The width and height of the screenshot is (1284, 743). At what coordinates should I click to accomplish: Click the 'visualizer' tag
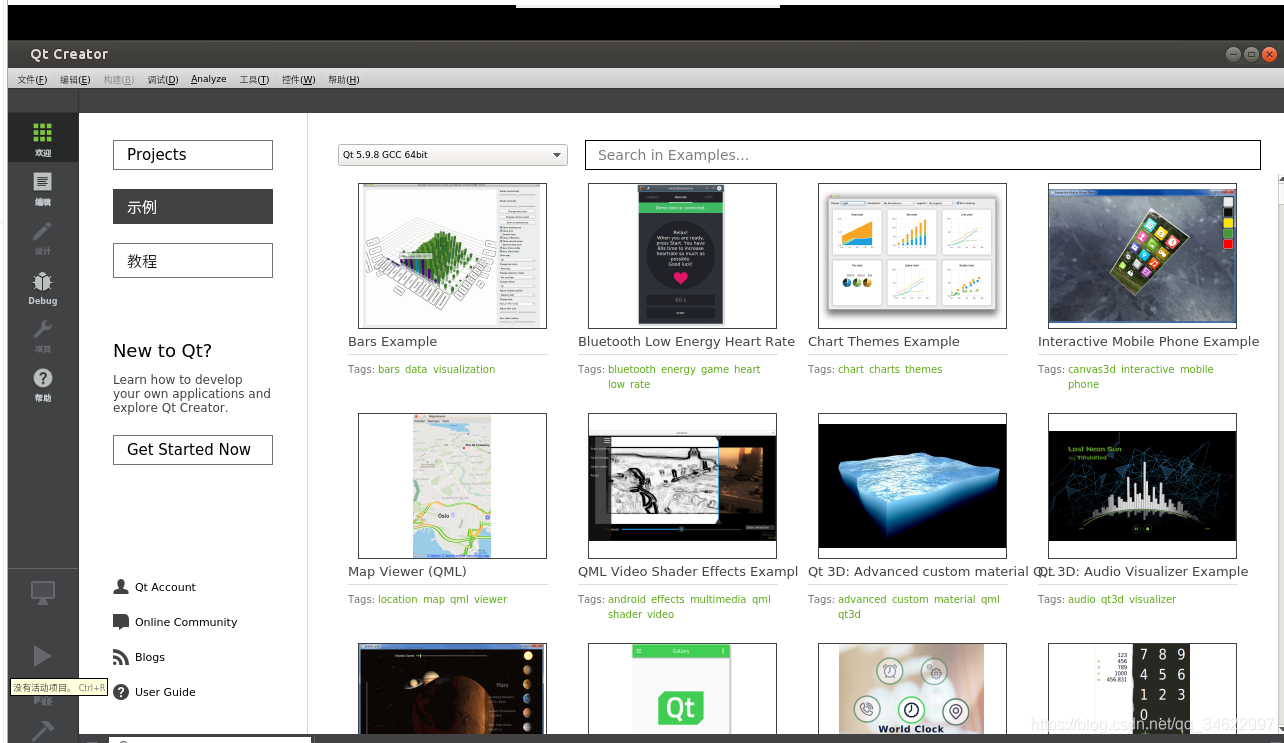pyautogui.click(x=1152, y=600)
